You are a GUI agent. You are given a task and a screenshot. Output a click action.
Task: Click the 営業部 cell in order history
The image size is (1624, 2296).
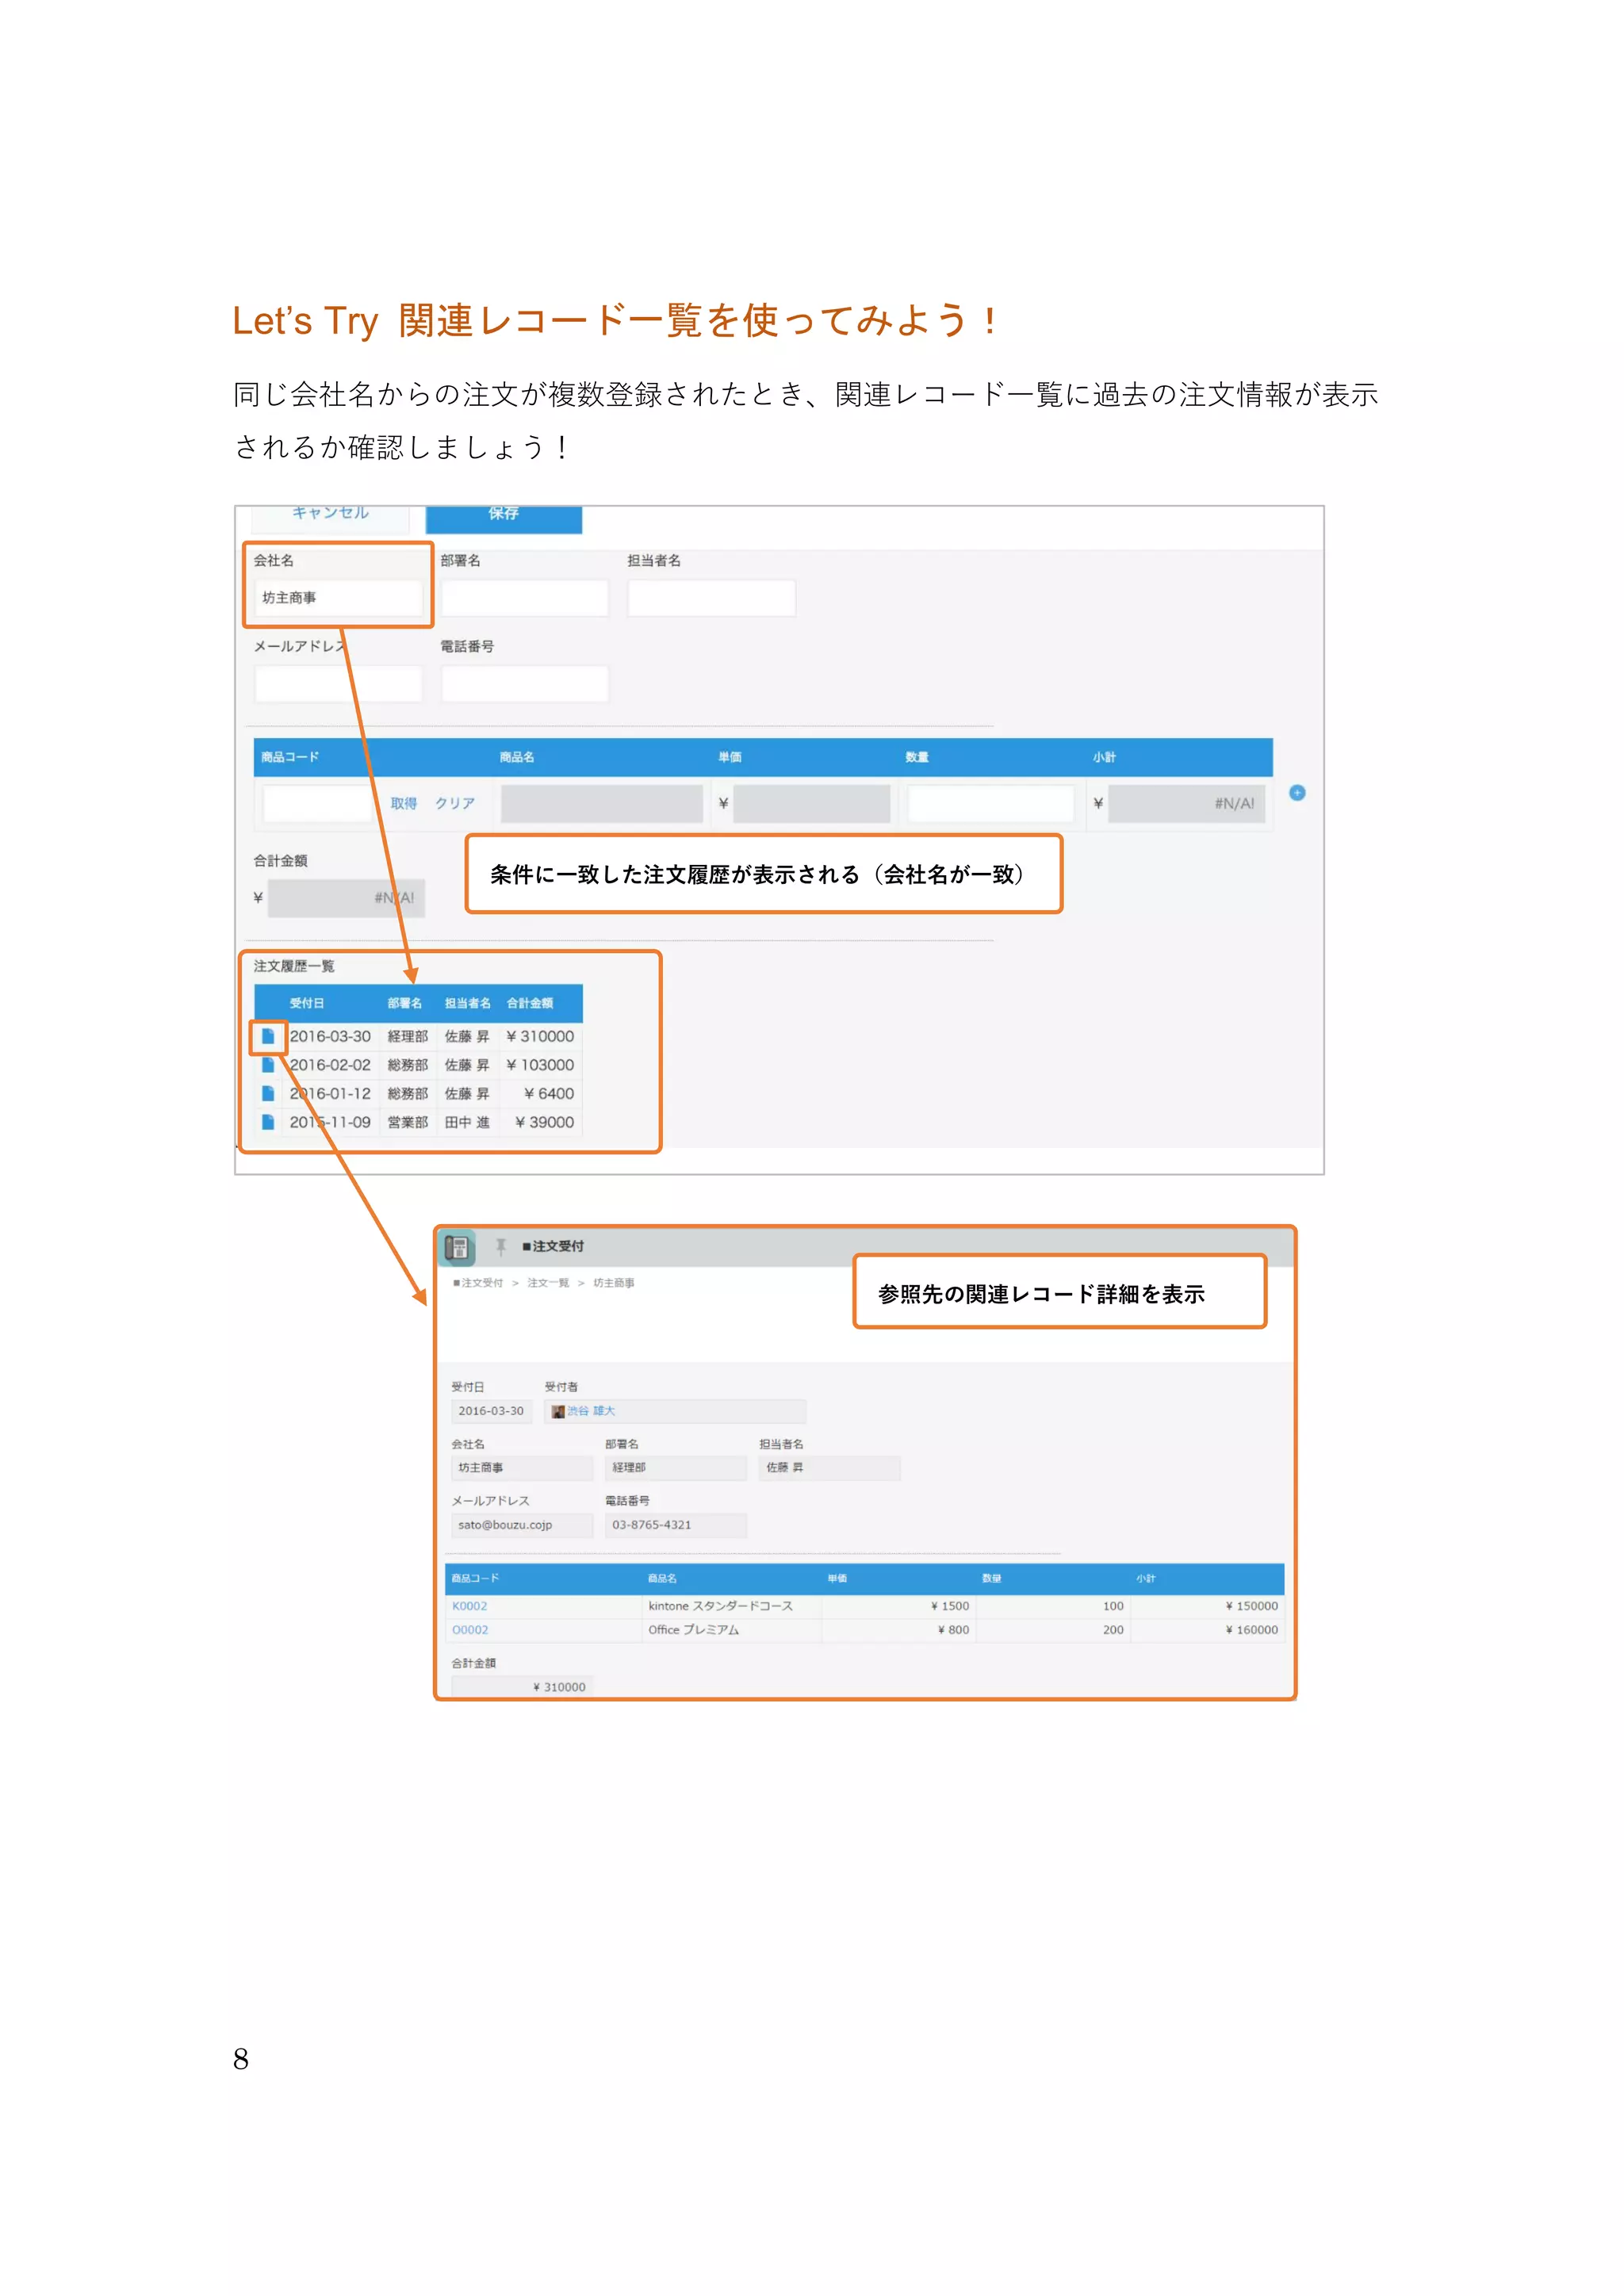click(408, 1122)
